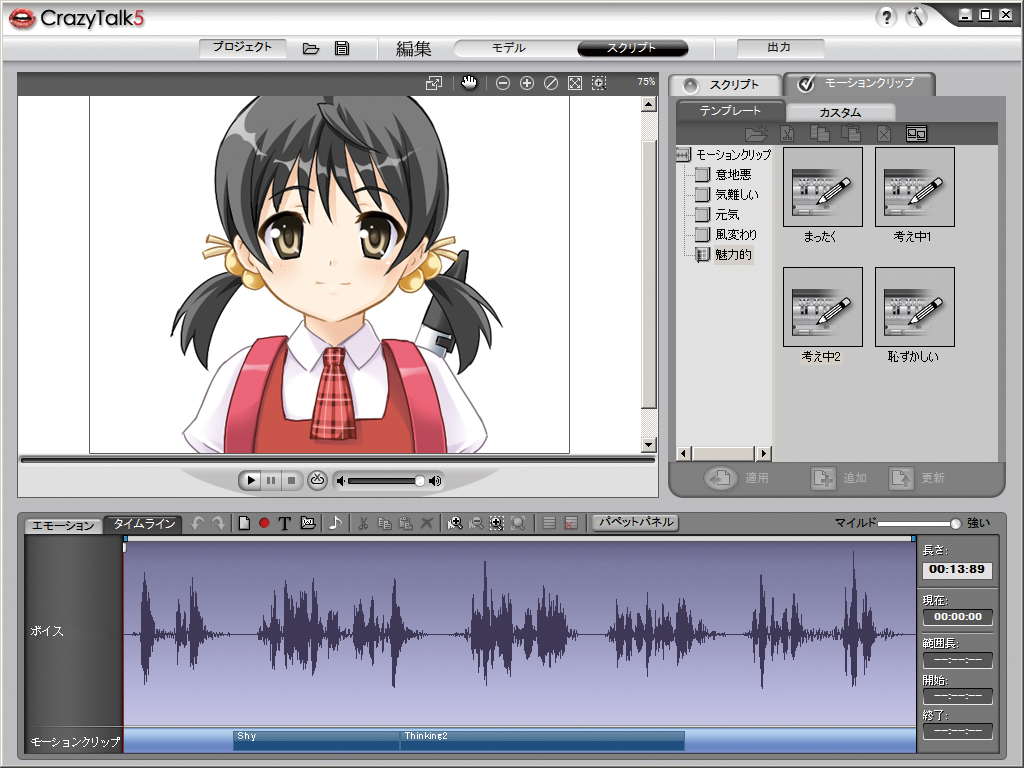Click the timeline list-view icon
This screenshot has width=1024, height=768.
[x=549, y=523]
